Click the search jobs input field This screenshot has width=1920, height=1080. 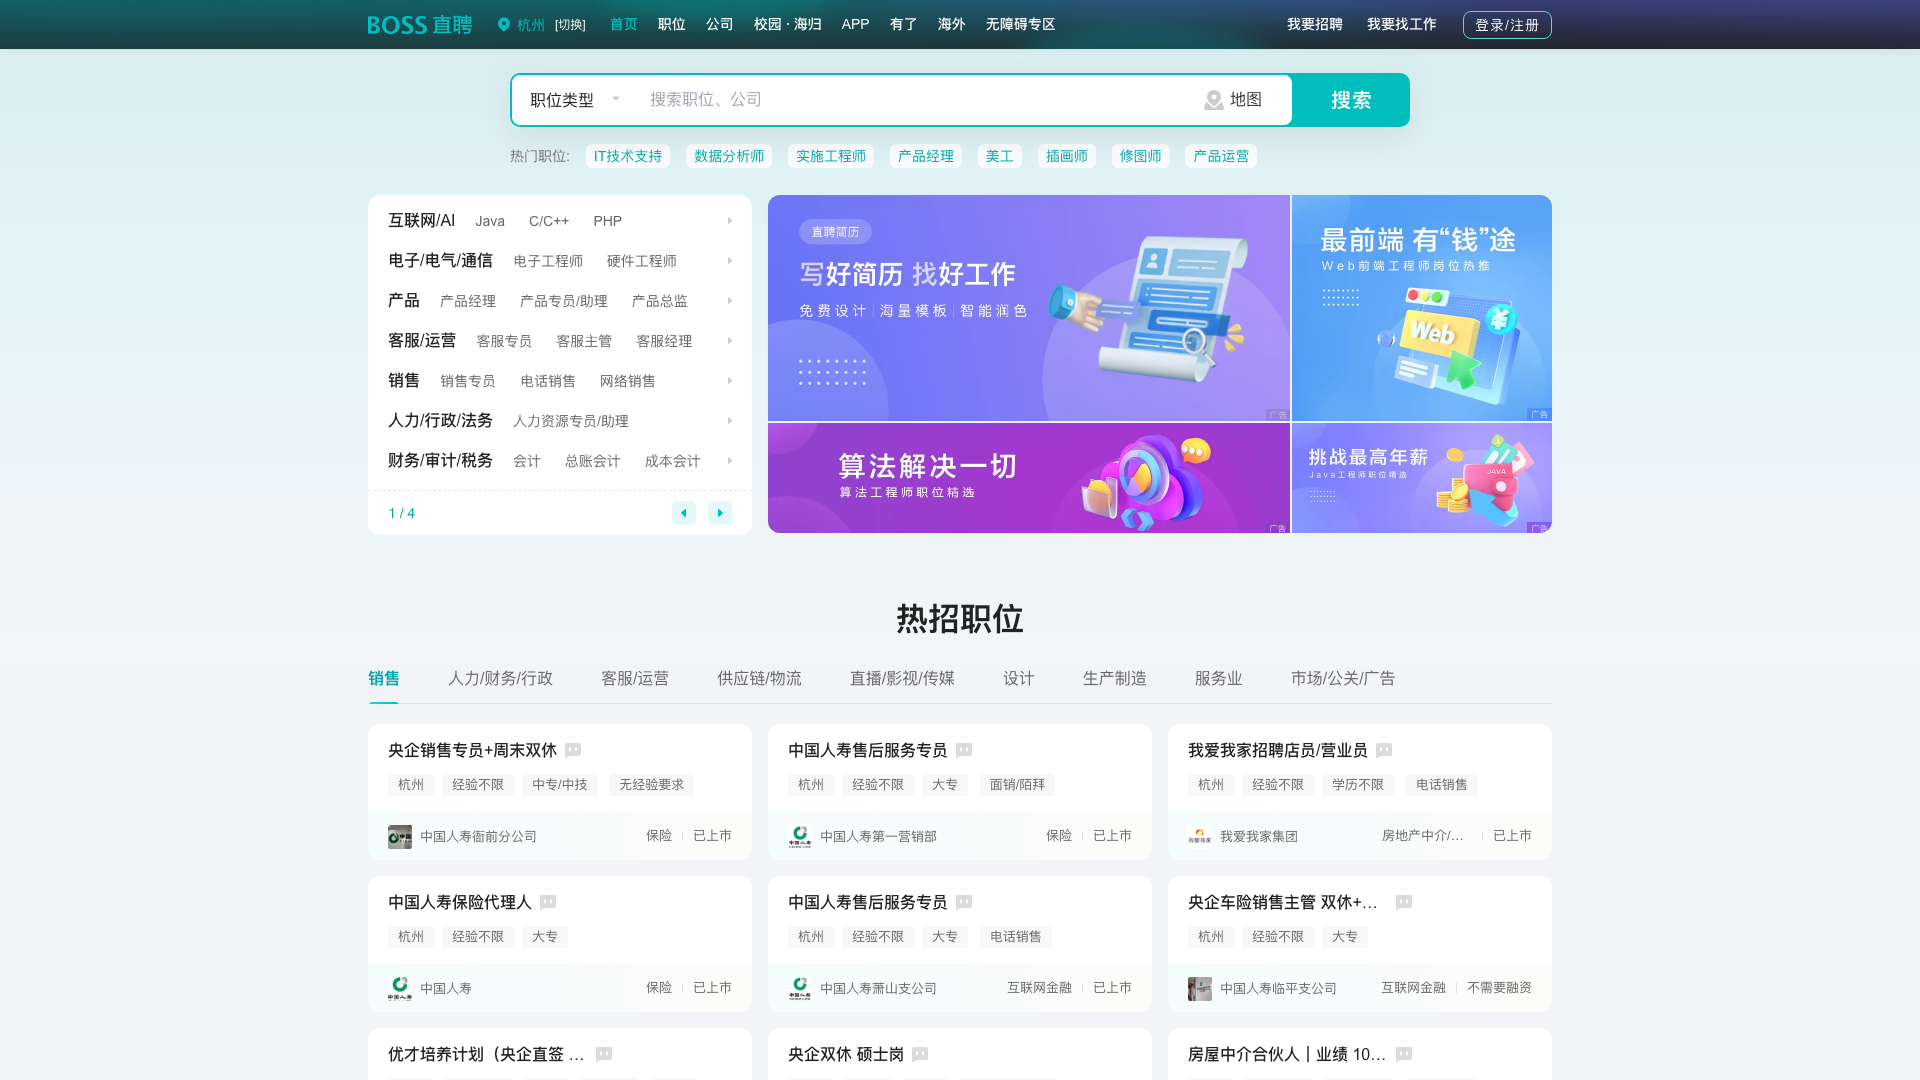click(915, 100)
